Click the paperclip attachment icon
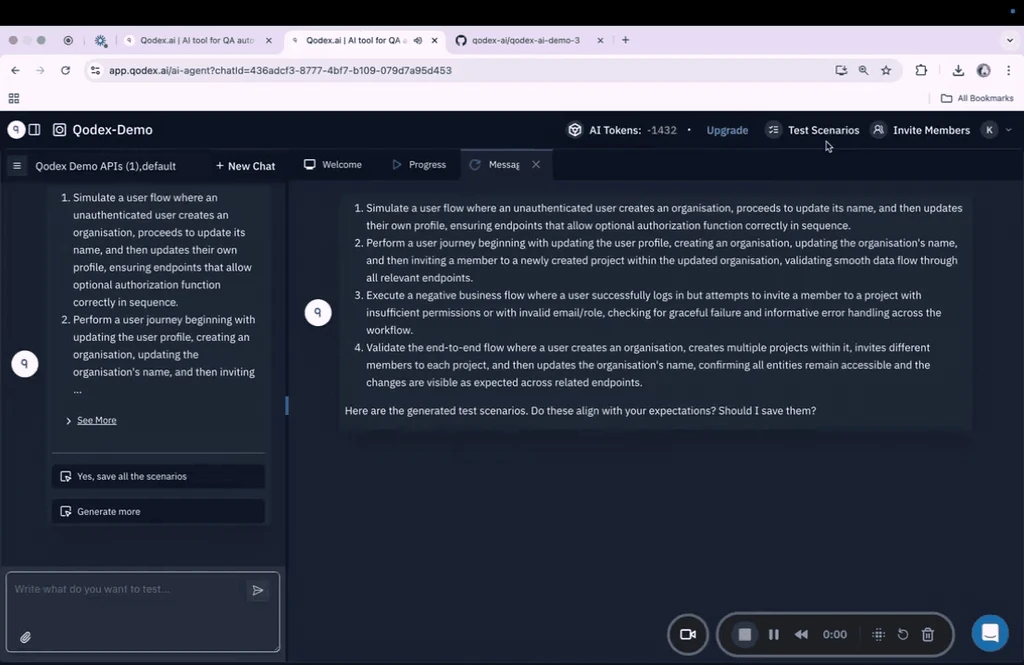This screenshot has height=665, width=1024. 26,637
